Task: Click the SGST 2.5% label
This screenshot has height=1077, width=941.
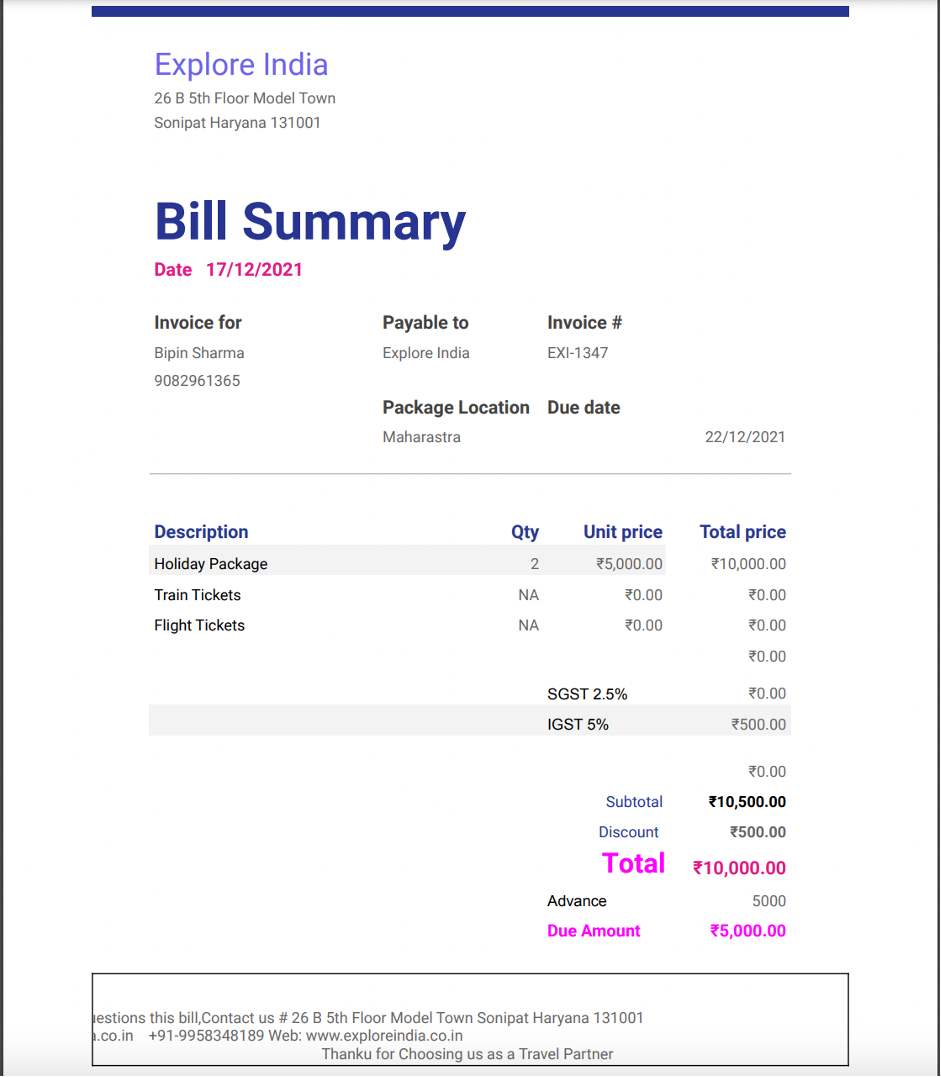Action: click(587, 694)
